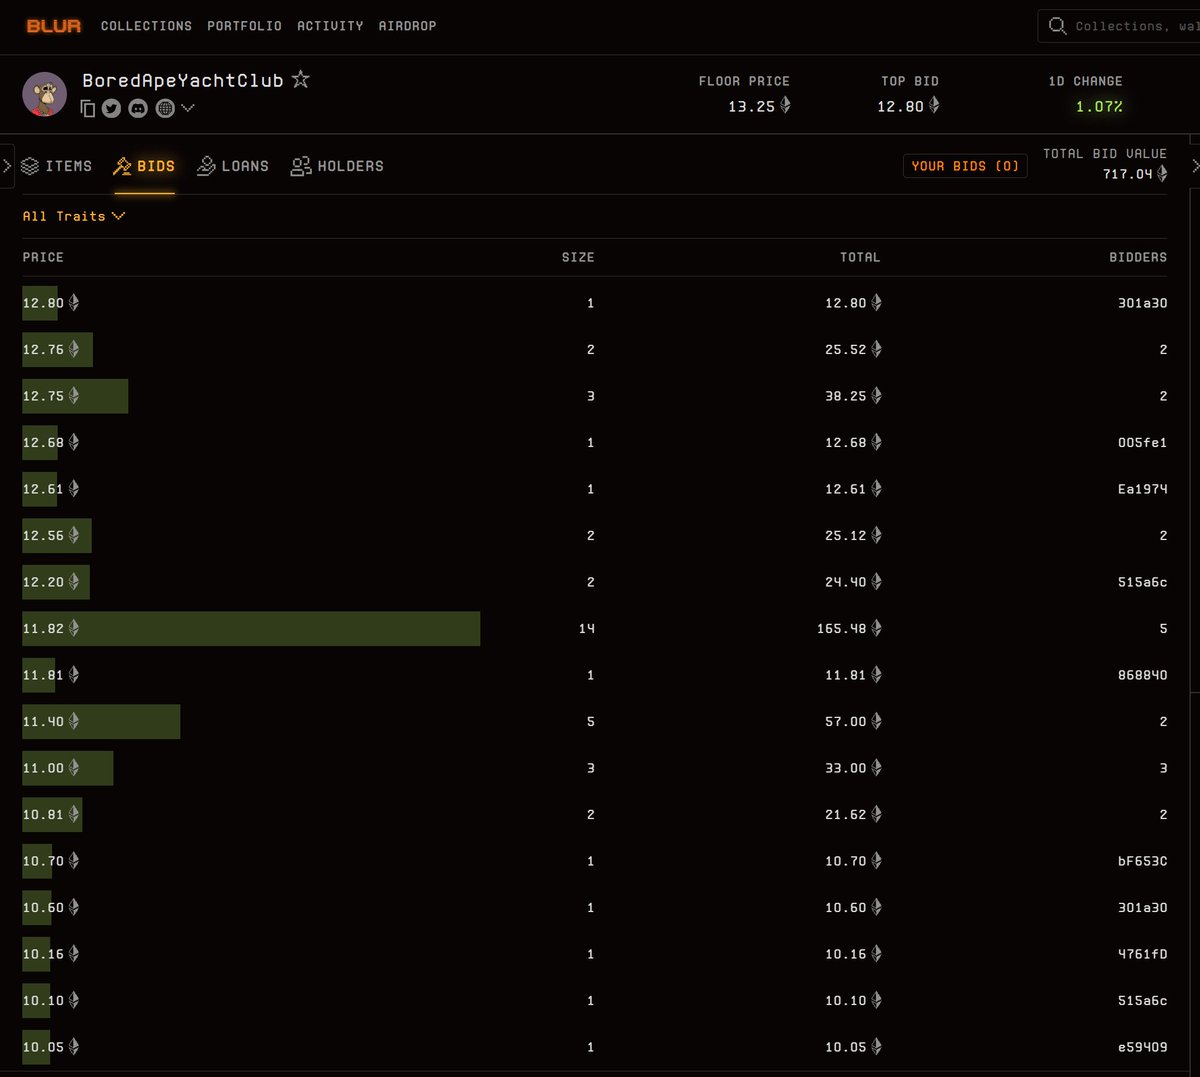Expand the collection info chevron
The height and width of the screenshot is (1077, 1200).
(x=188, y=108)
